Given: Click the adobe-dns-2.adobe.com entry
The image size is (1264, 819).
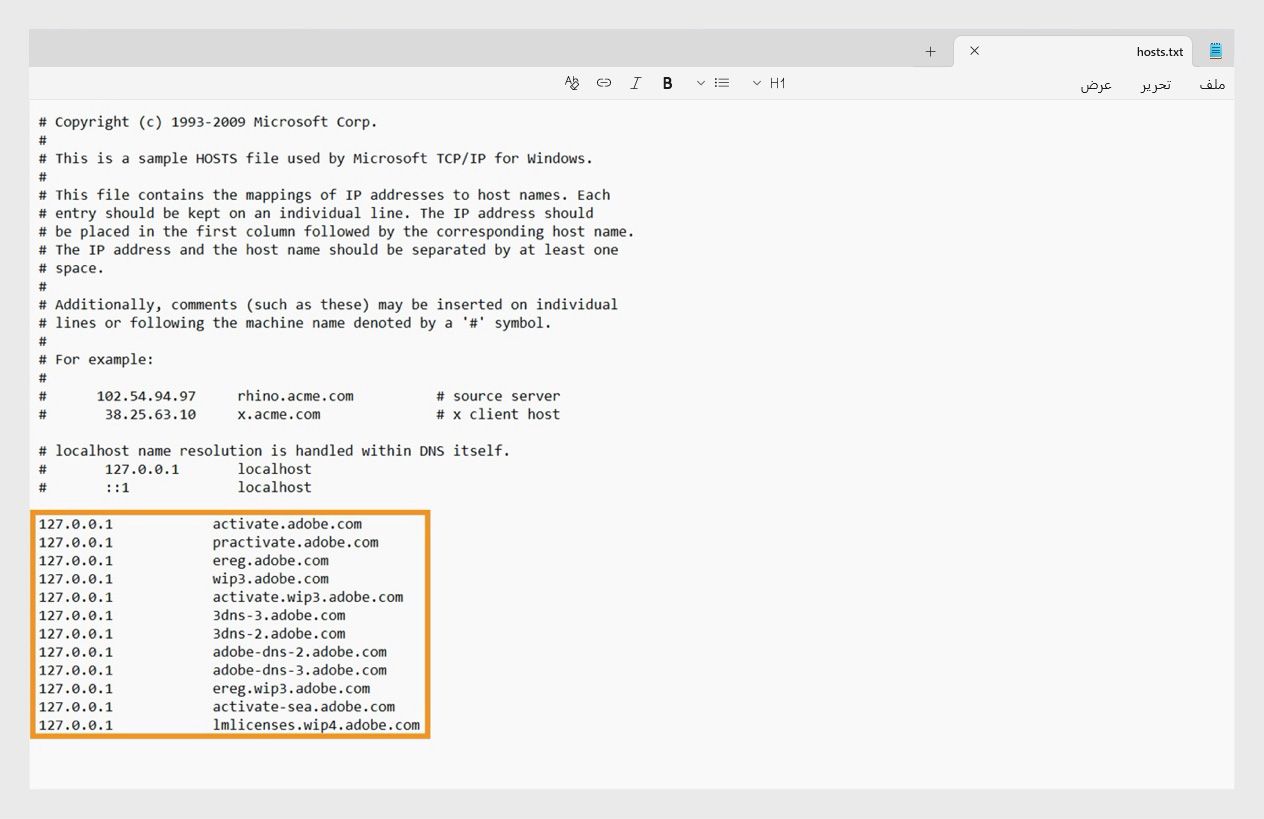Looking at the screenshot, I should (x=299, y=652).
